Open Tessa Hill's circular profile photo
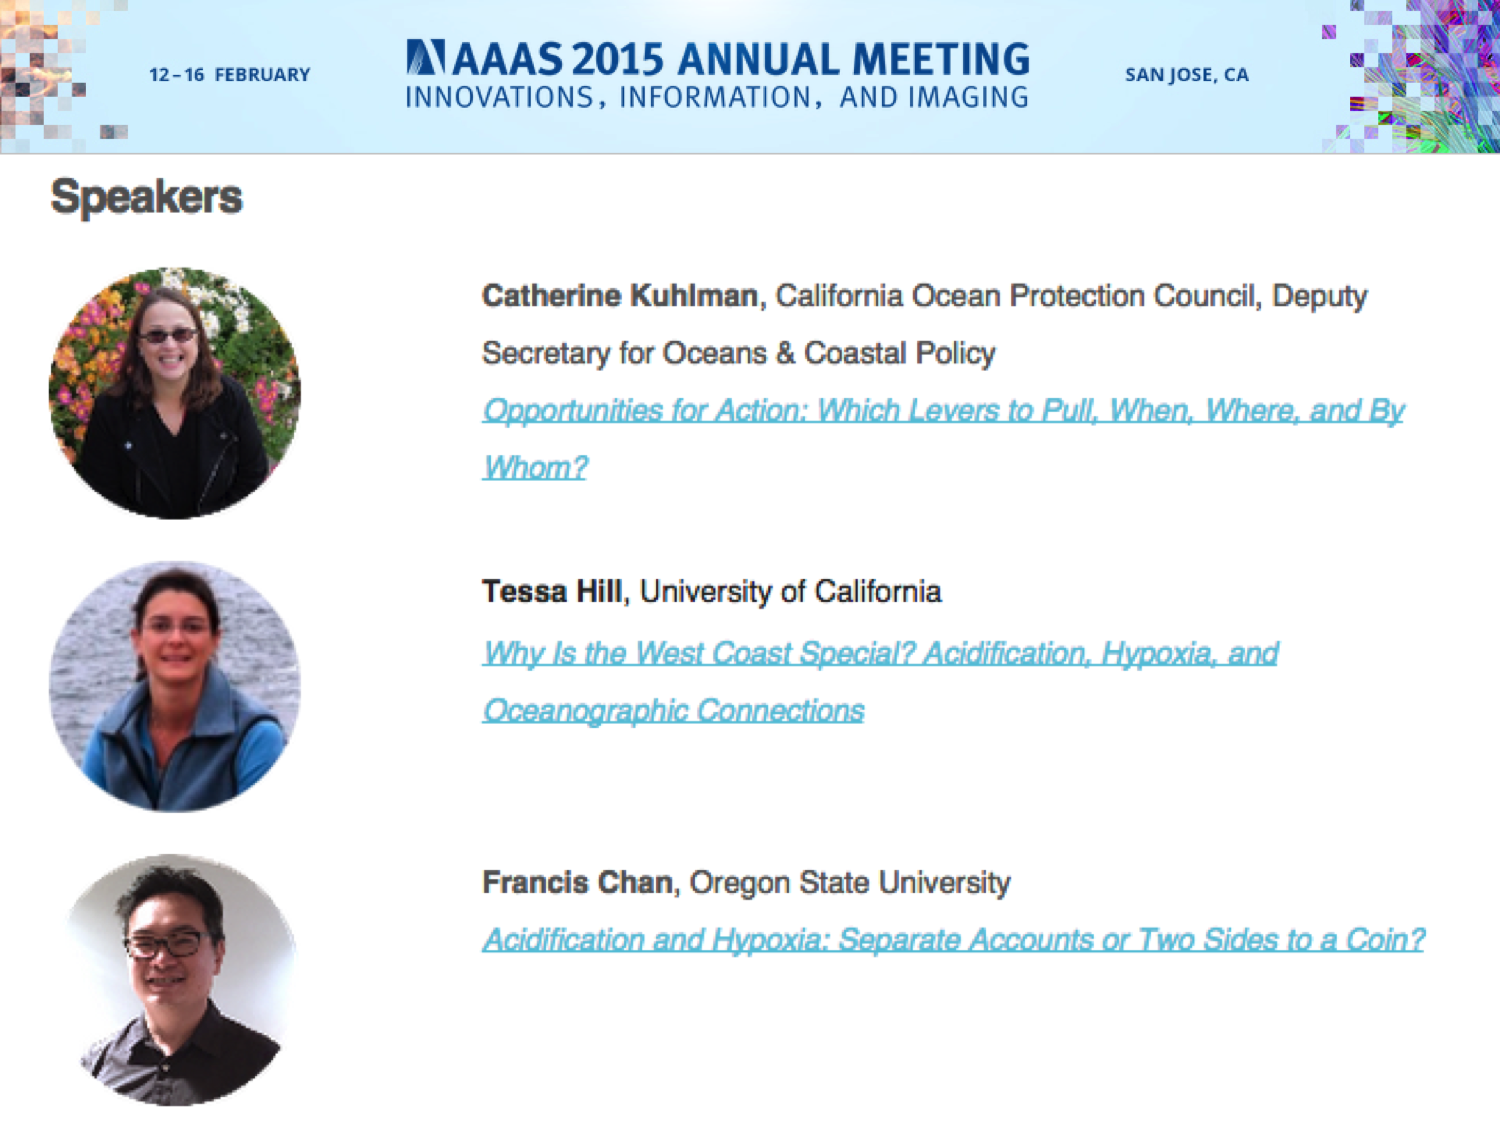The height and width of the screenshot is (1139, 1500). (x=175, y=686)
